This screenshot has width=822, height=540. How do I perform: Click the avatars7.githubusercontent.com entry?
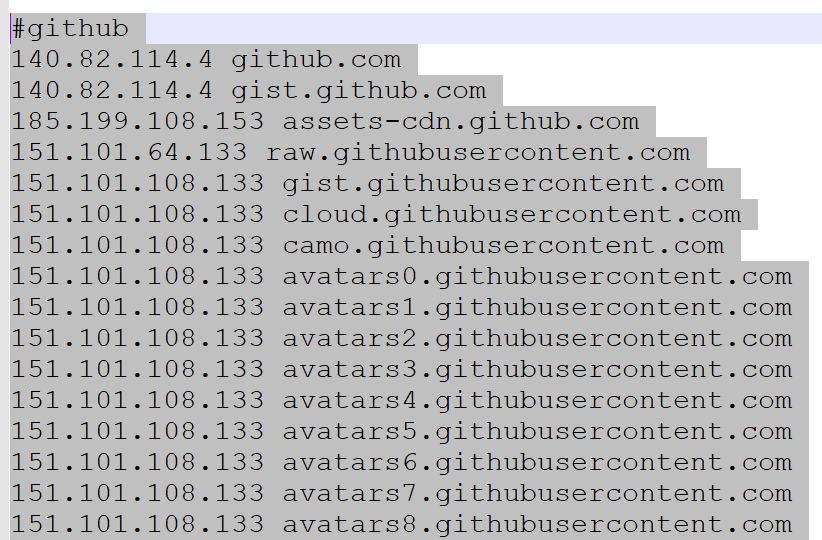coord(537,493)
